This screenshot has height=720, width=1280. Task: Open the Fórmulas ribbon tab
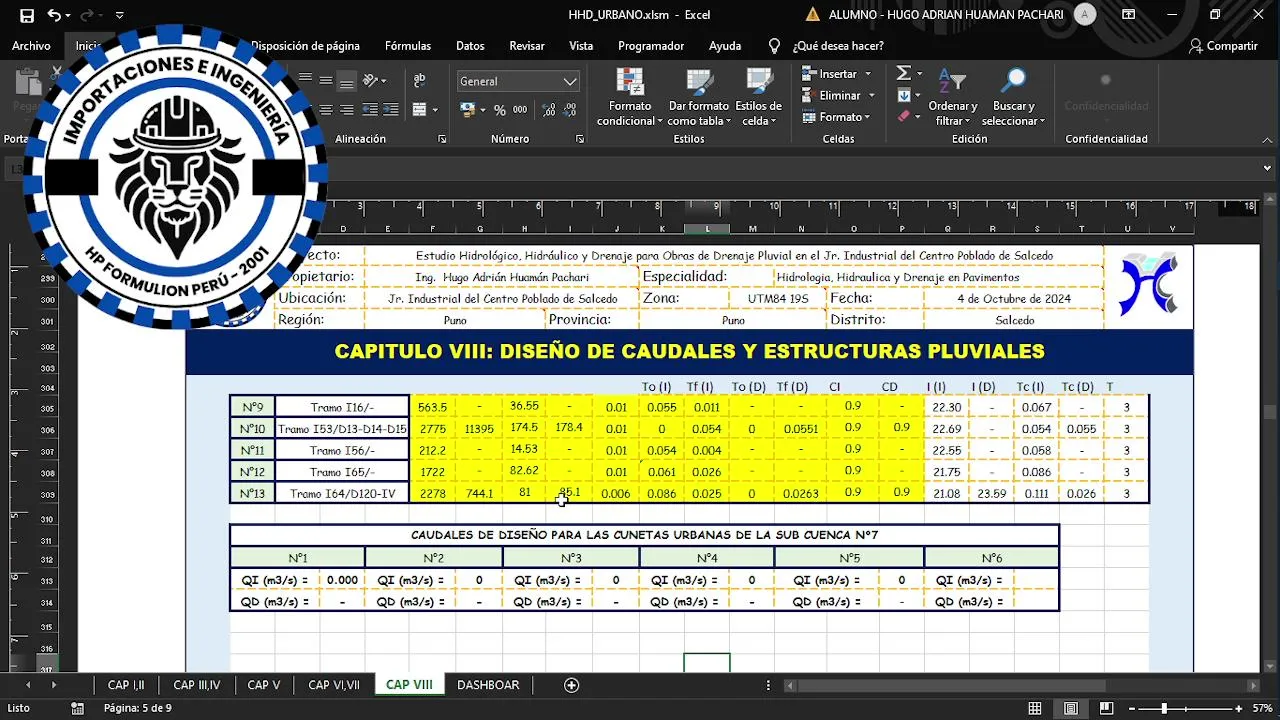tap(408, 46)
